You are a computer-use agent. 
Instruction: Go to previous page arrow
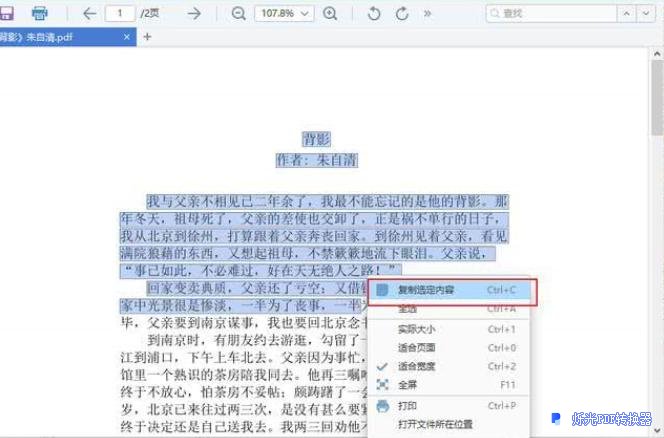coord(89,14)
